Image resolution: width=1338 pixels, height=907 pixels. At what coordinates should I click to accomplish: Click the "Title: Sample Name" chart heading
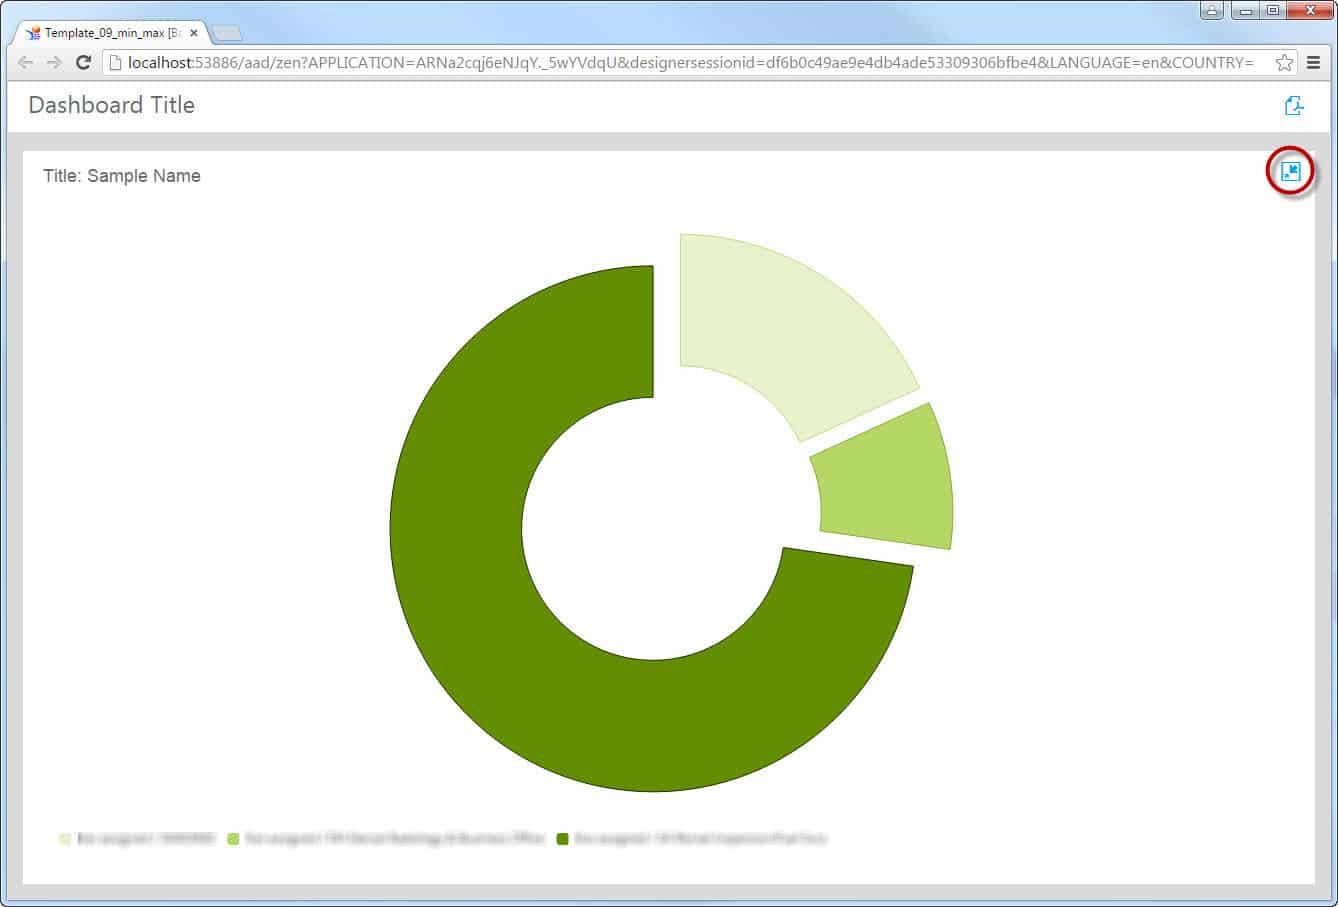pyautogui.click(x=122, y=176)
